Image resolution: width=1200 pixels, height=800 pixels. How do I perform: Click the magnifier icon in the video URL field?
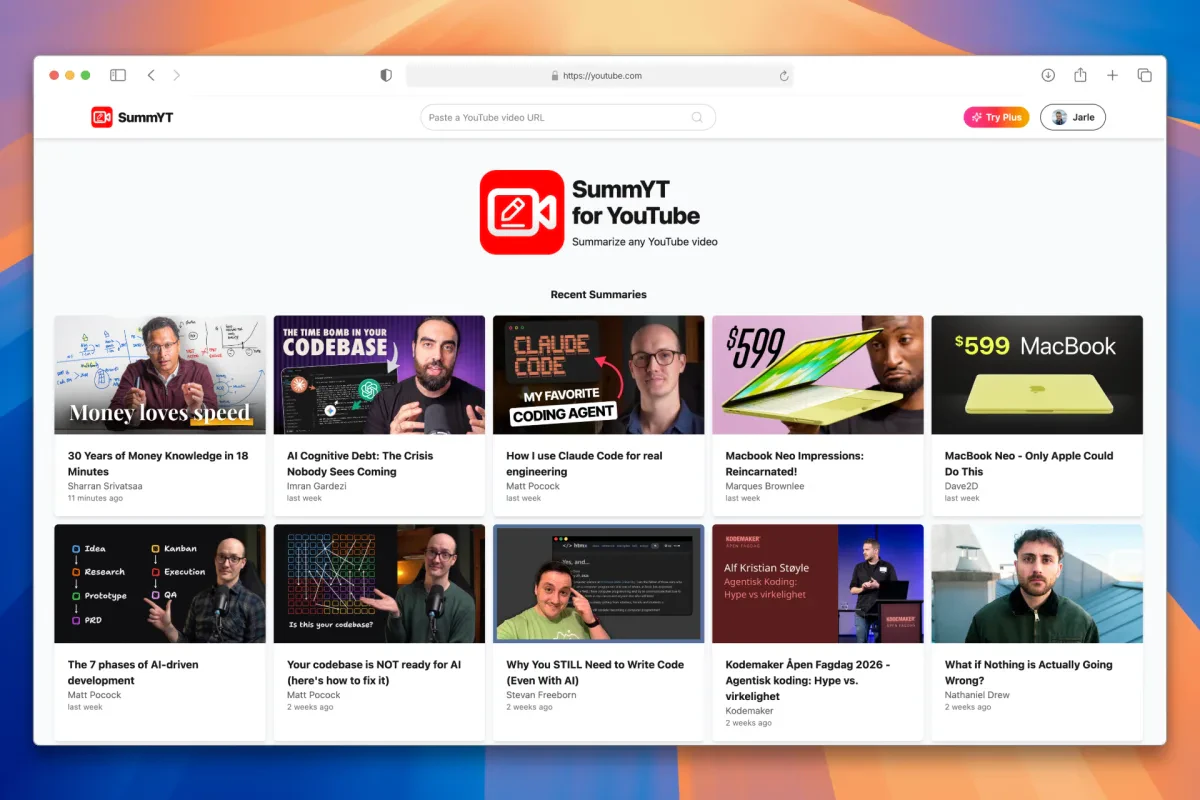pos(697,117)
